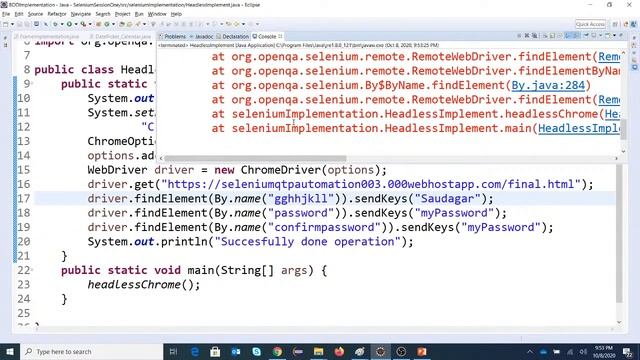Click the Open Console icon
Viewport: 640px width, 360px height.
[607, 36]
